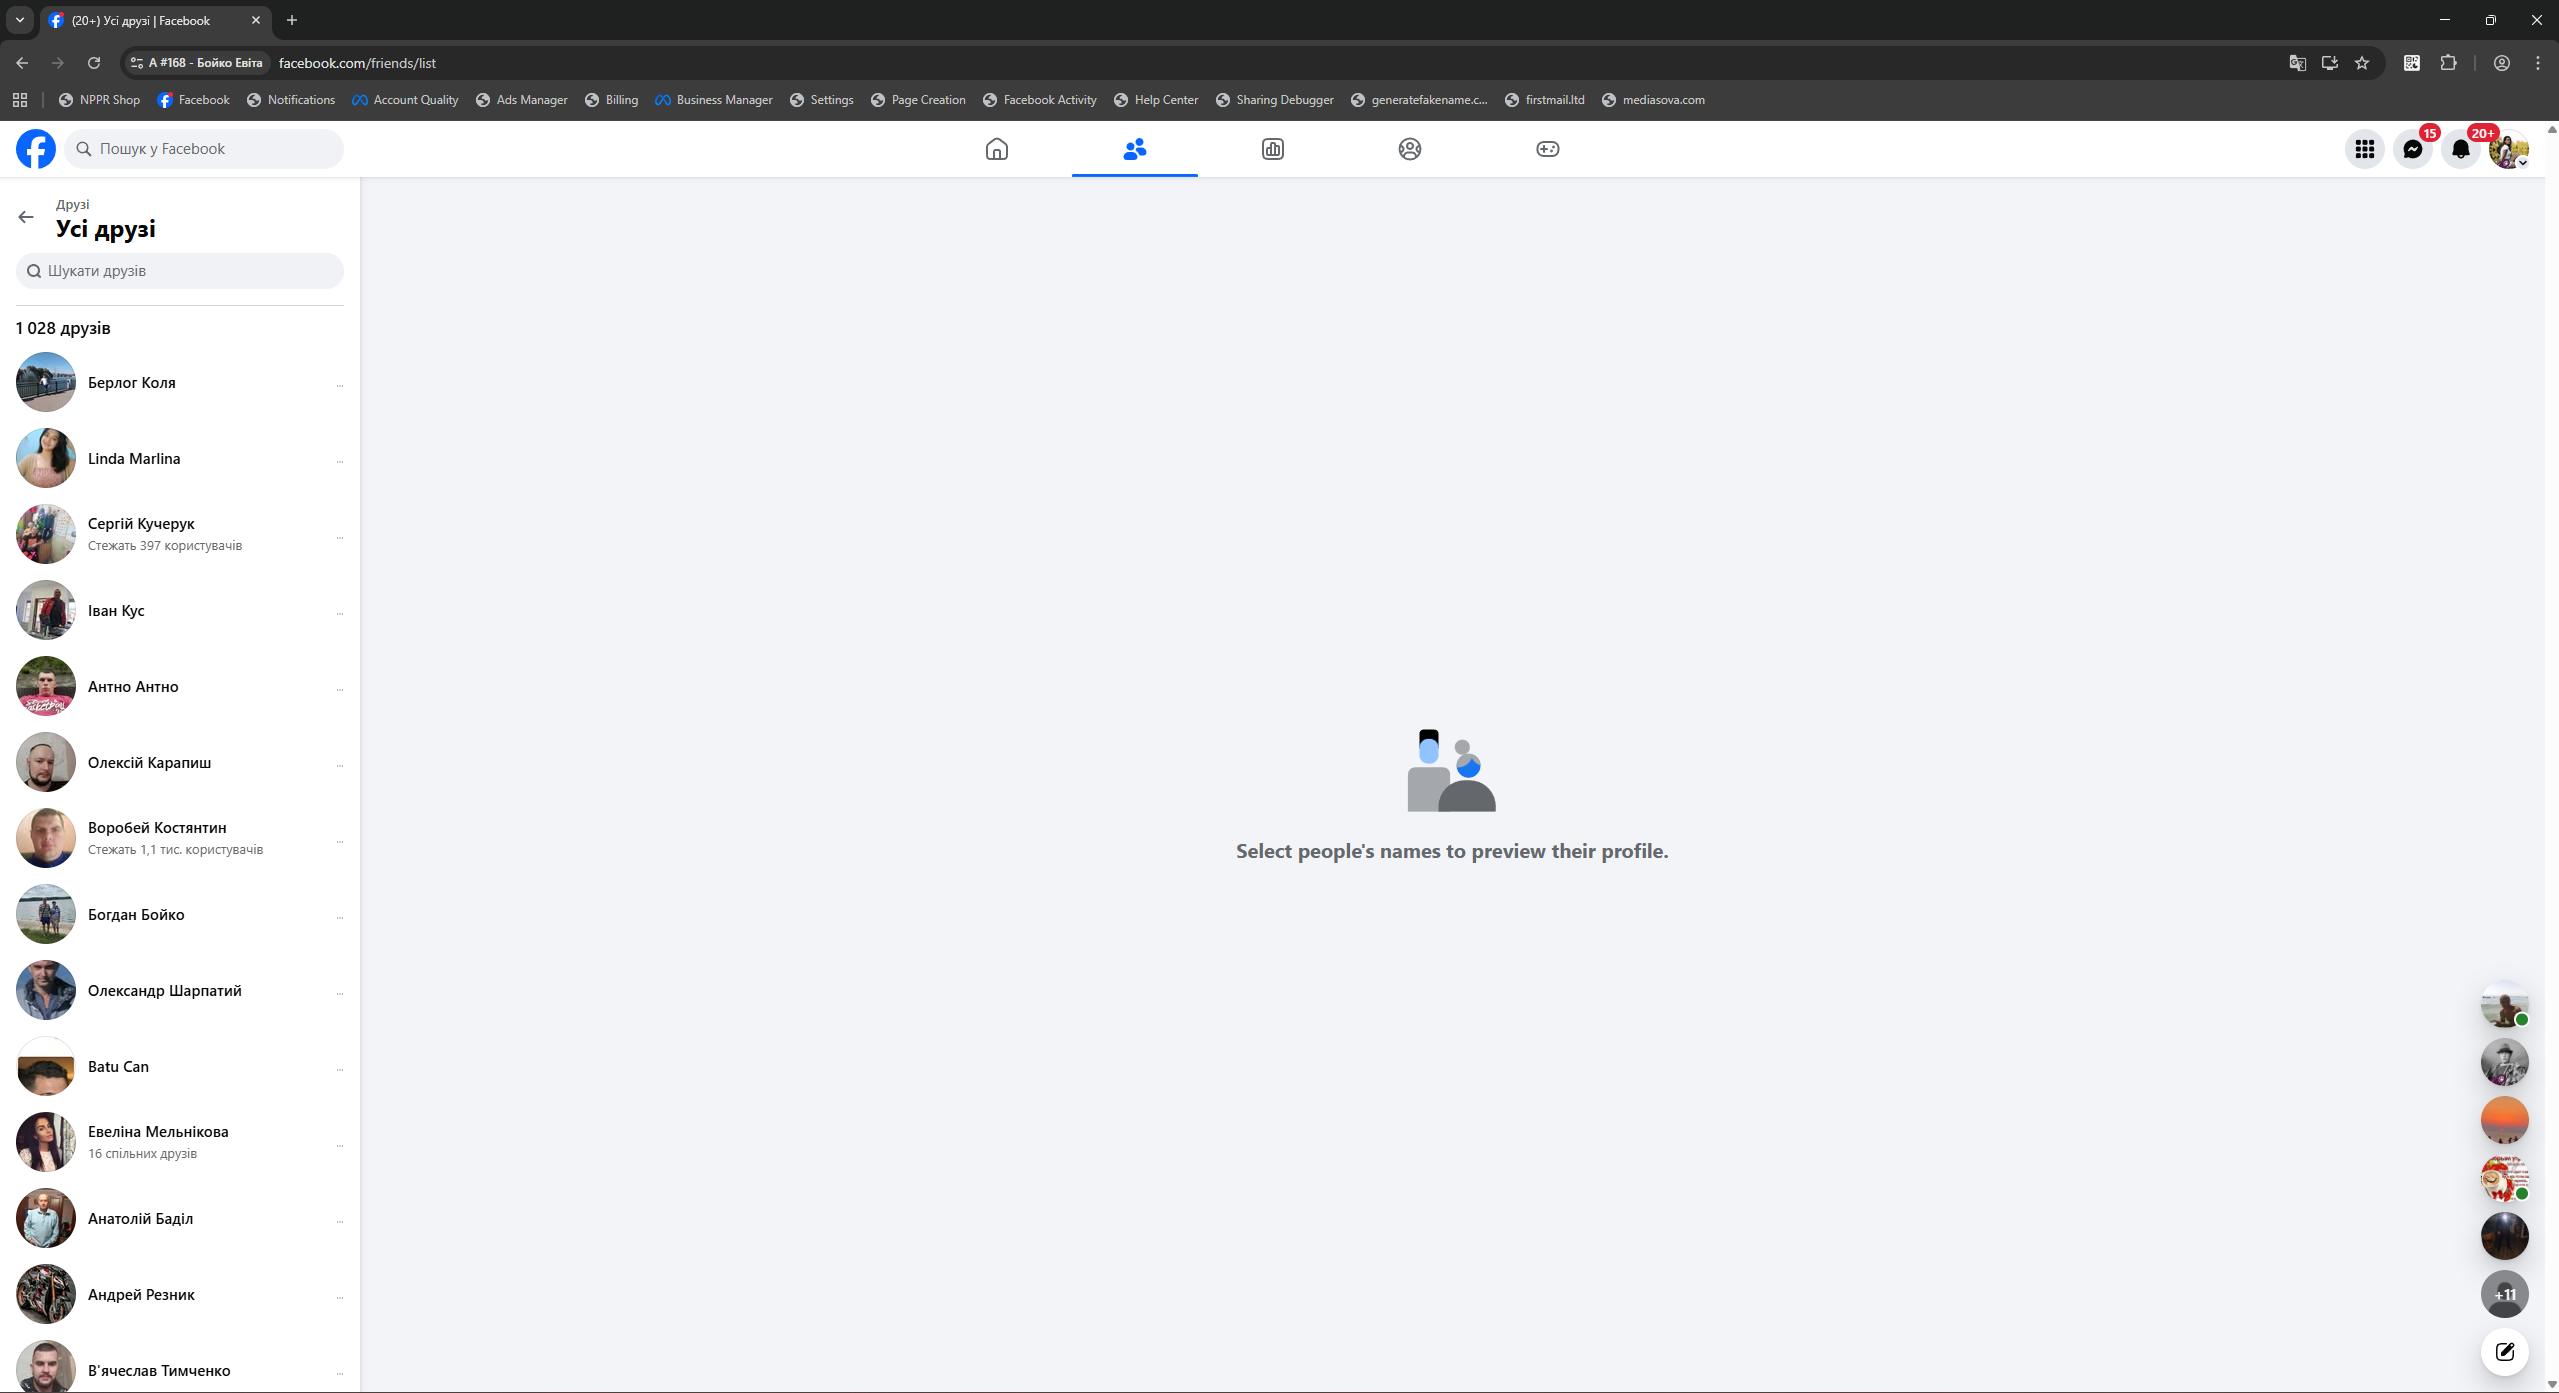Screen dimensions: 2559x1393
Task: Open account menu via profile avatar
Action: 2508,149
